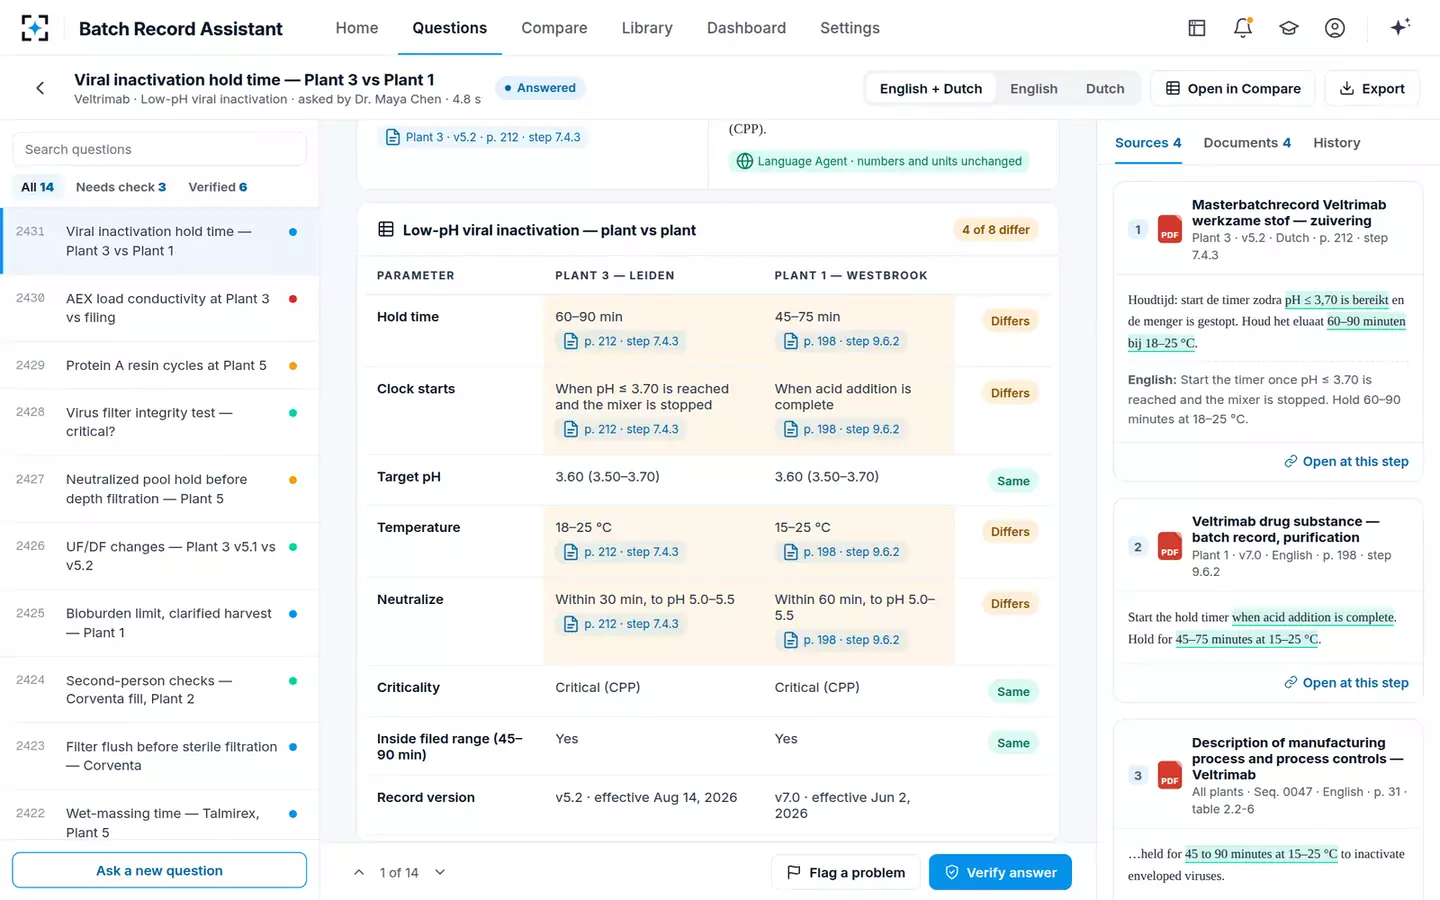Click Flag a problem button

(846, 872)
